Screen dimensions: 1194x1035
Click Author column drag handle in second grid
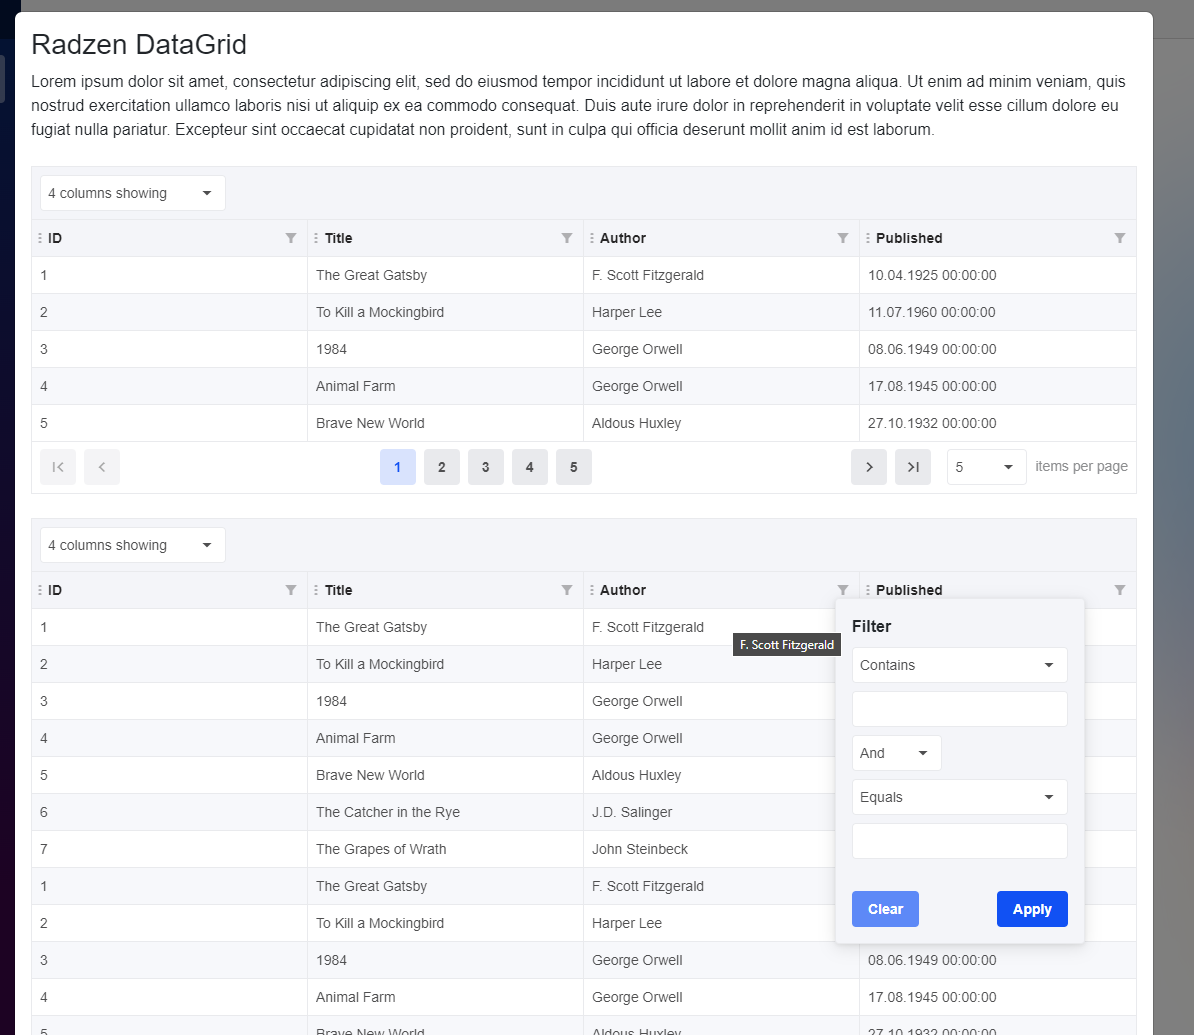click(x=592, y=590)
